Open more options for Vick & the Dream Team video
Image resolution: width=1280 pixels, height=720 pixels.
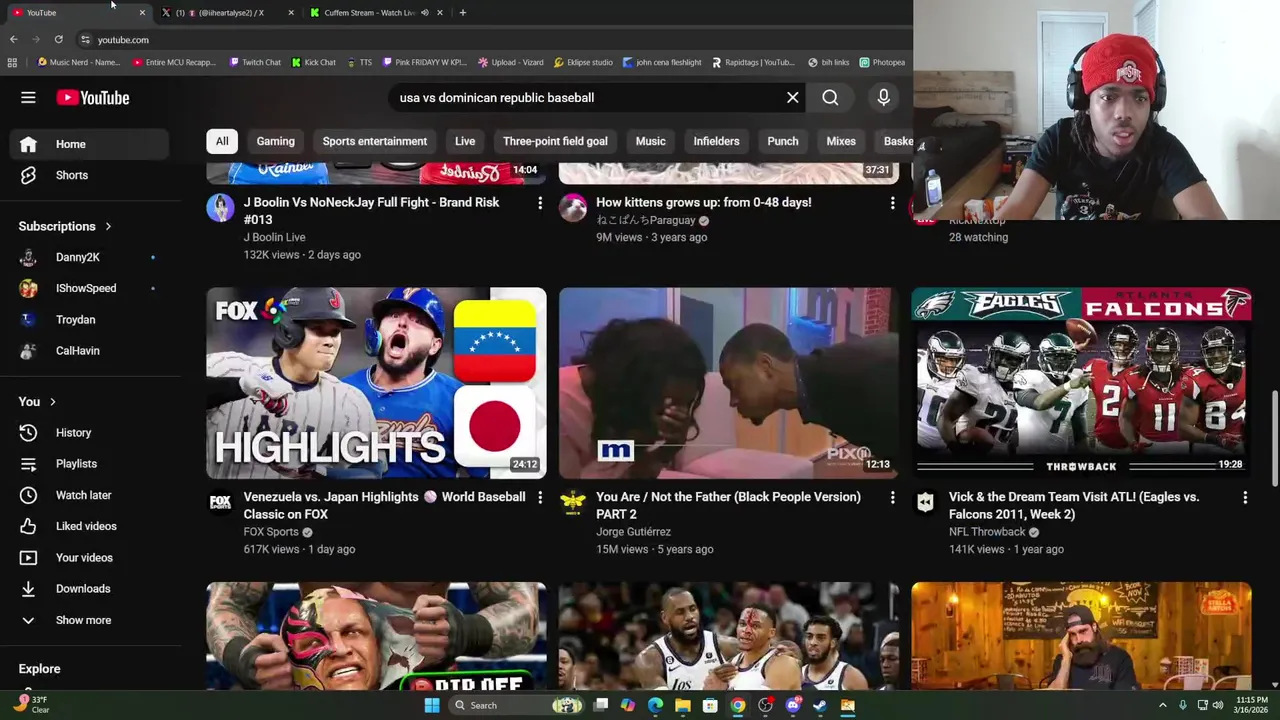coord(1245,497)
